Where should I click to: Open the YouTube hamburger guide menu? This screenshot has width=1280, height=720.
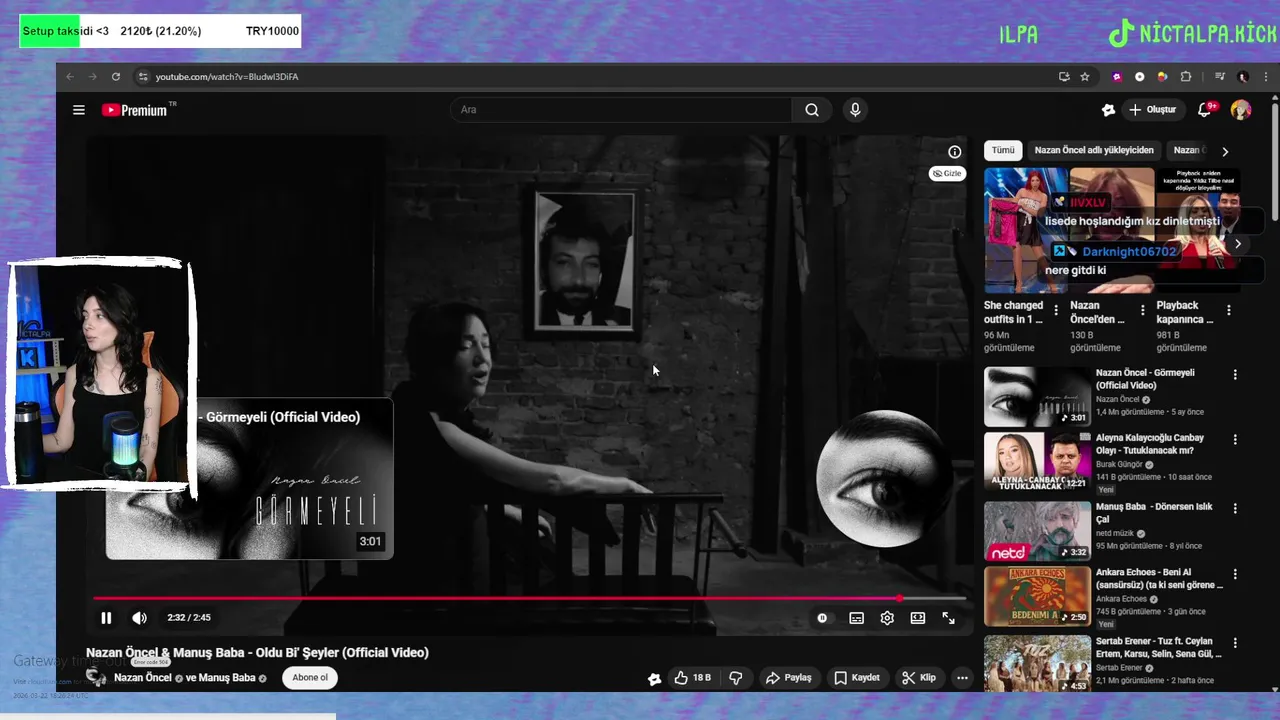79,110
